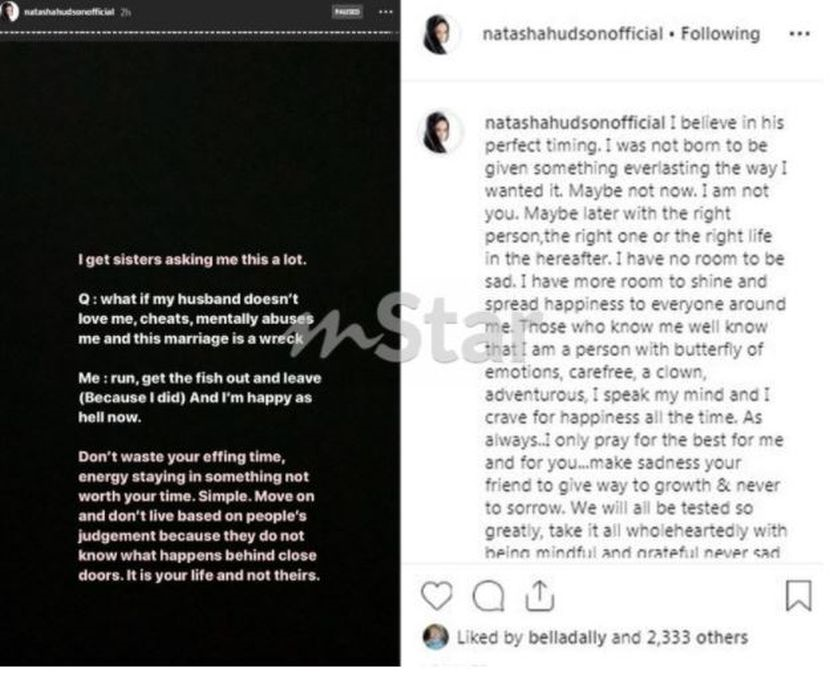830x673 pixels.
Task: Click the Paused story indicator
Action: pos(347,12)
